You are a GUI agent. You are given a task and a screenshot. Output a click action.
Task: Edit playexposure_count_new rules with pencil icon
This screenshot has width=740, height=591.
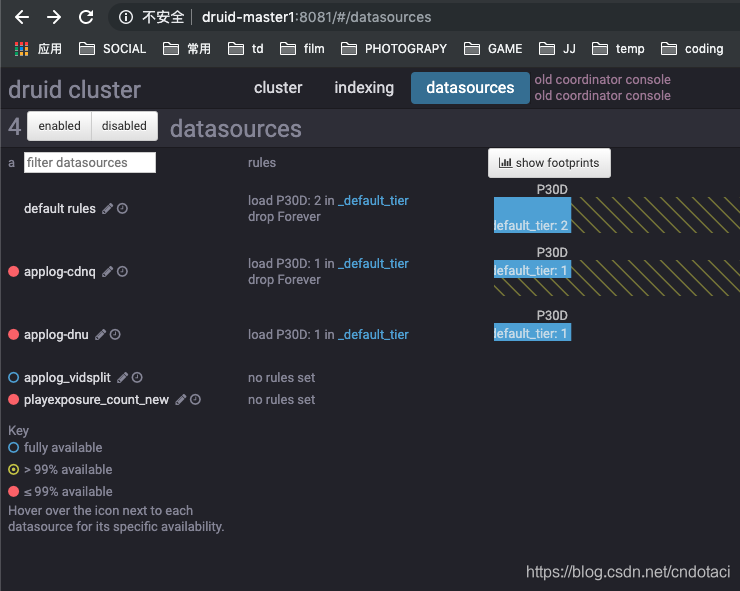point(181,400)
